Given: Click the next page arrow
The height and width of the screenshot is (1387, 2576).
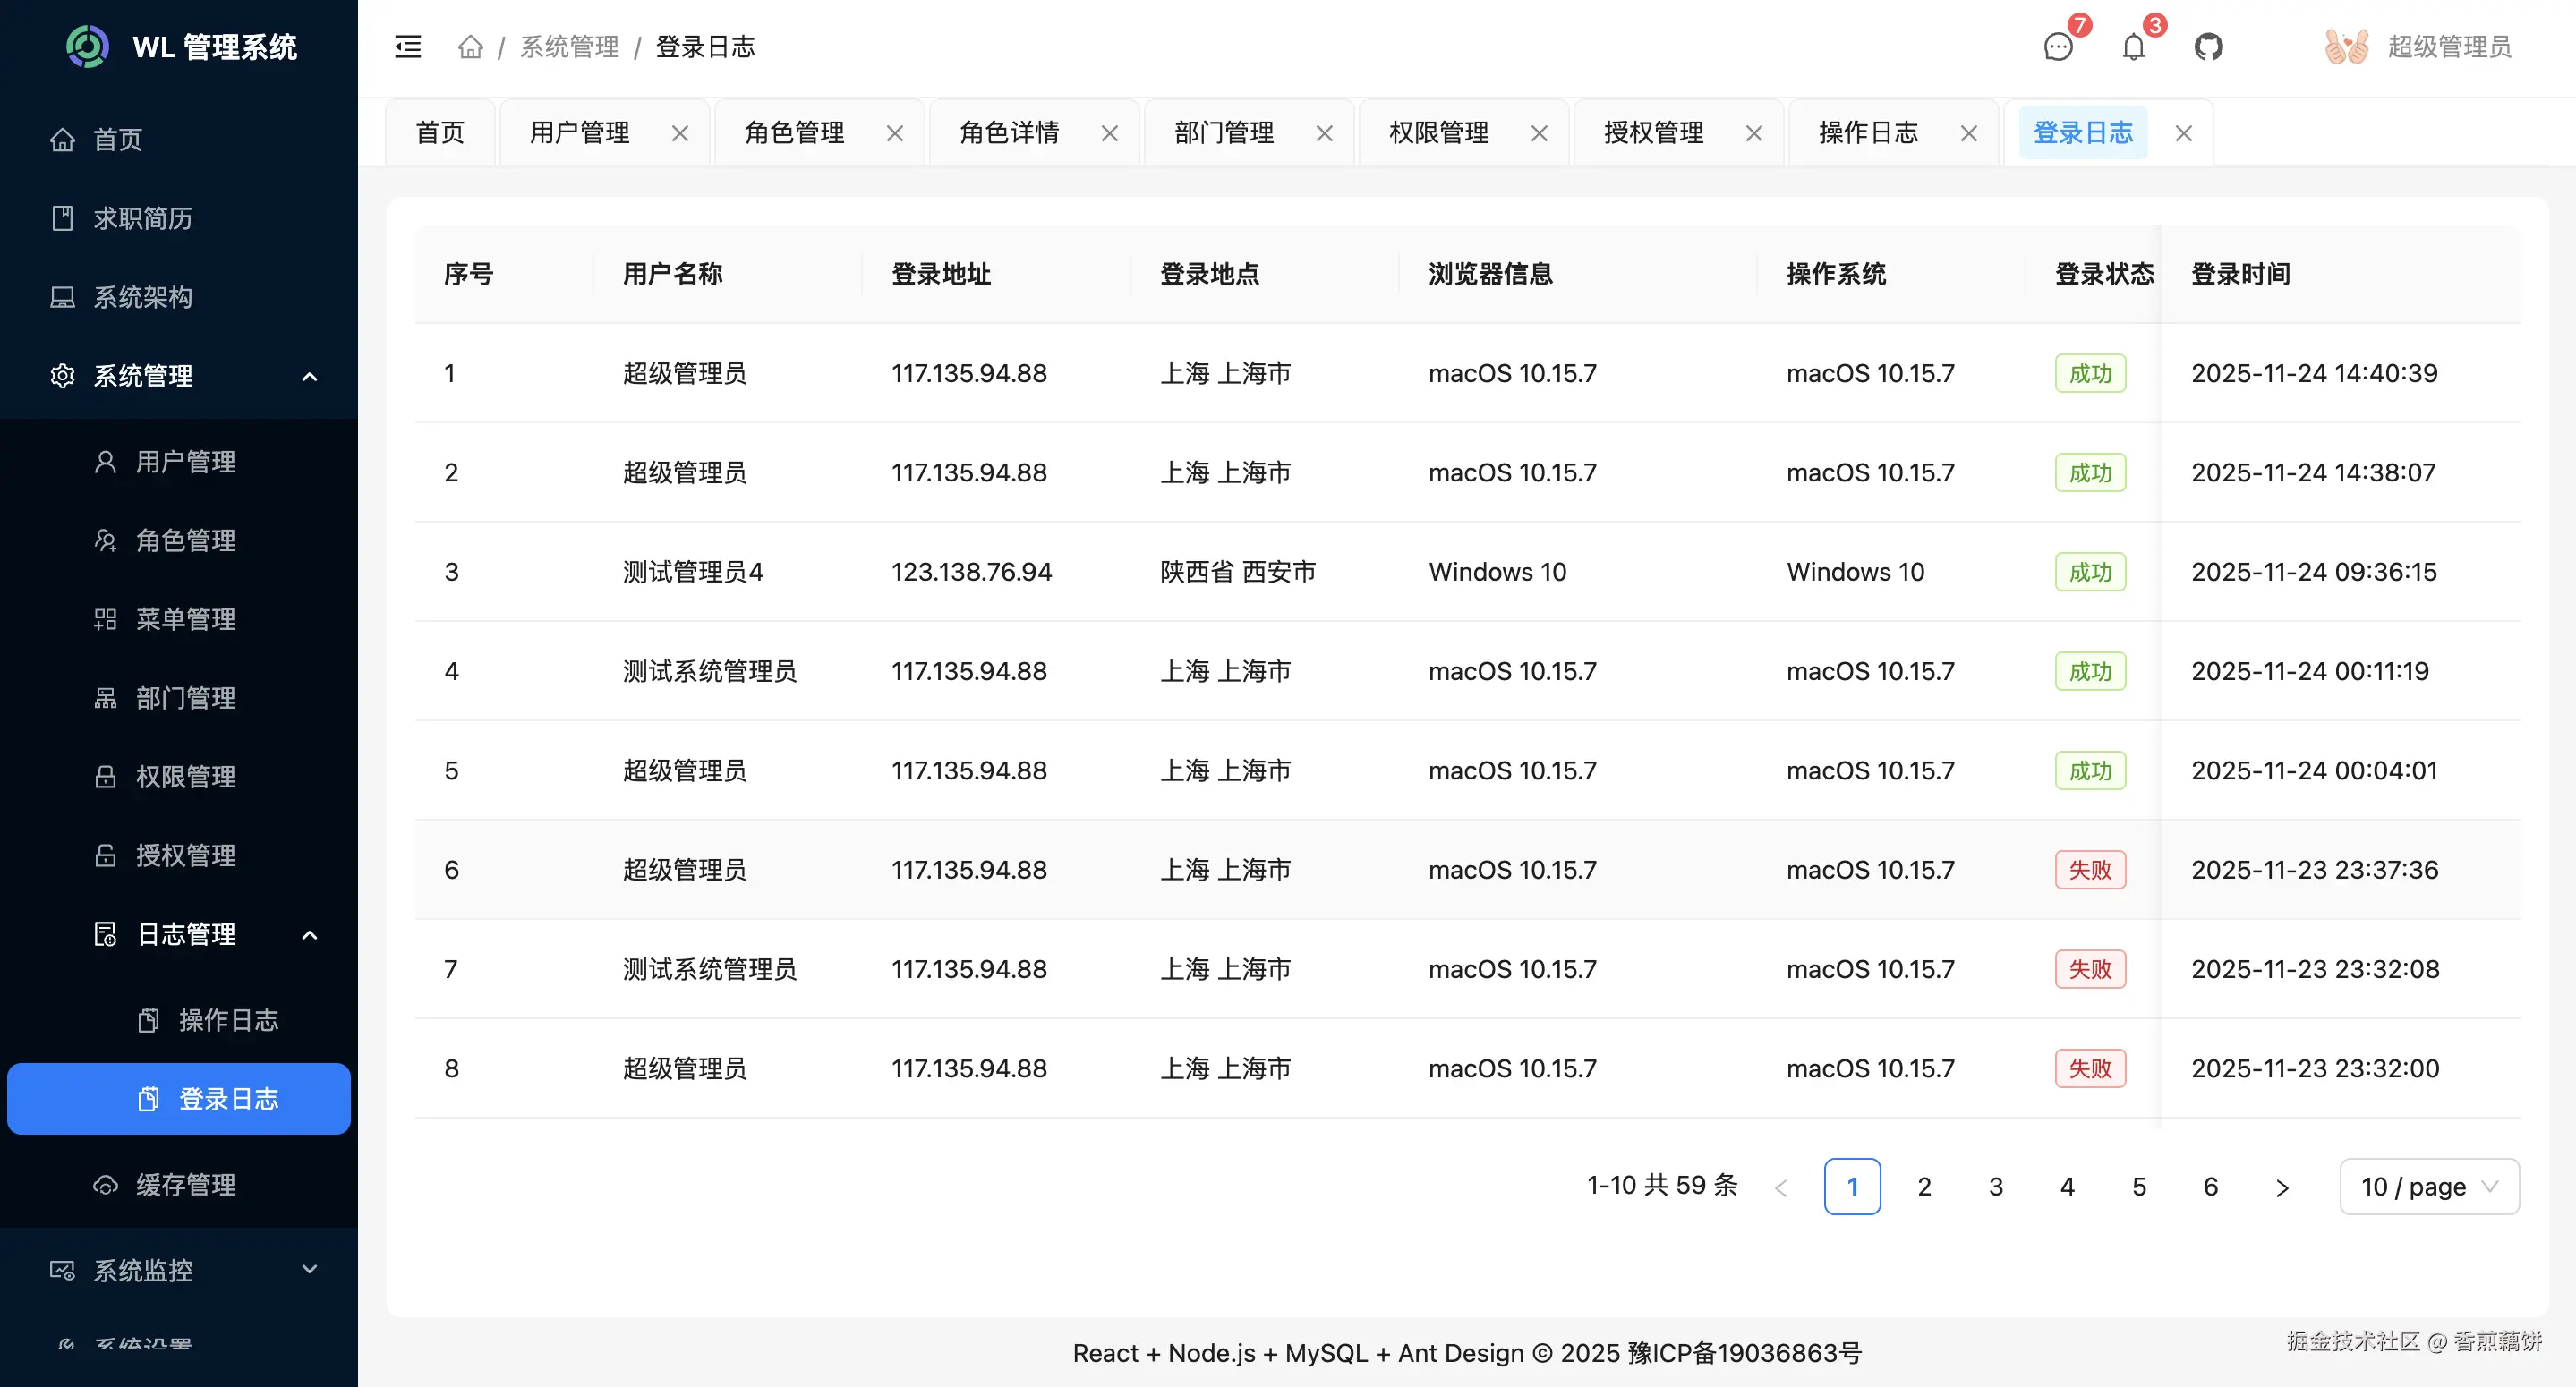Looking at the screenshot, I should click(x=2282, y=1187).
